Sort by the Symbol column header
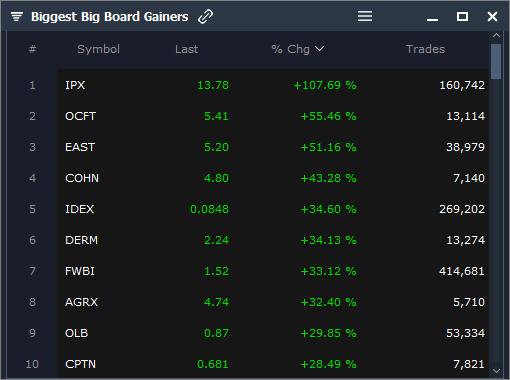Screen dimensions: 510x380 (x=98, y=49)
